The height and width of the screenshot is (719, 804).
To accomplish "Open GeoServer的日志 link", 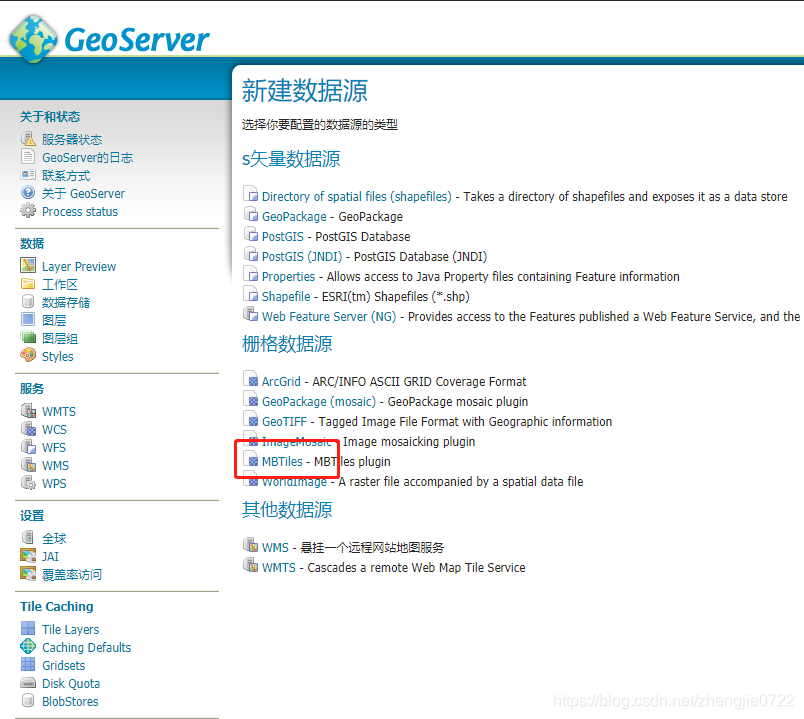I will click(x=88, y=157).
